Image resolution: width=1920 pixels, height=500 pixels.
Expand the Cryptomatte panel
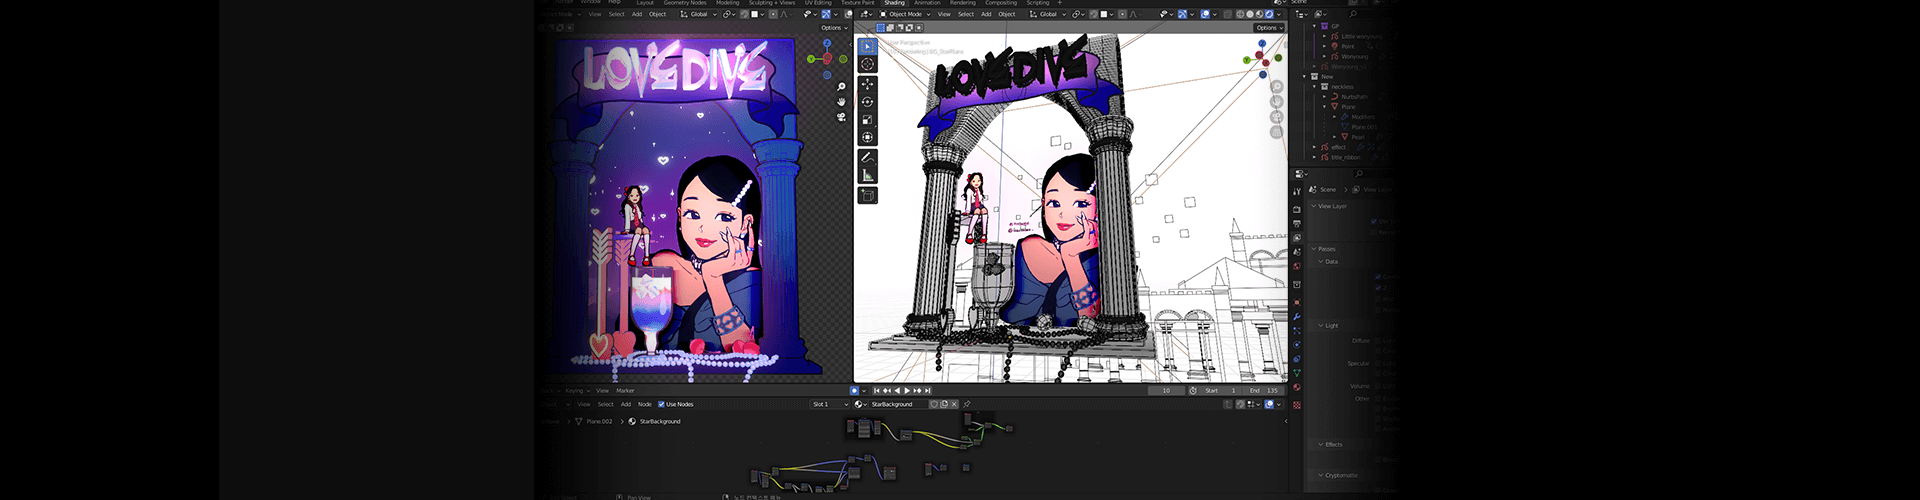1338,475
